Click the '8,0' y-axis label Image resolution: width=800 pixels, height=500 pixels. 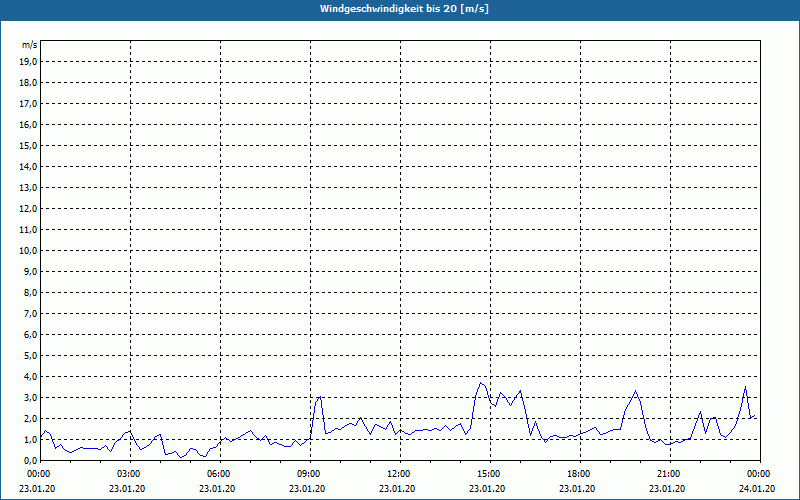(30, 293)
